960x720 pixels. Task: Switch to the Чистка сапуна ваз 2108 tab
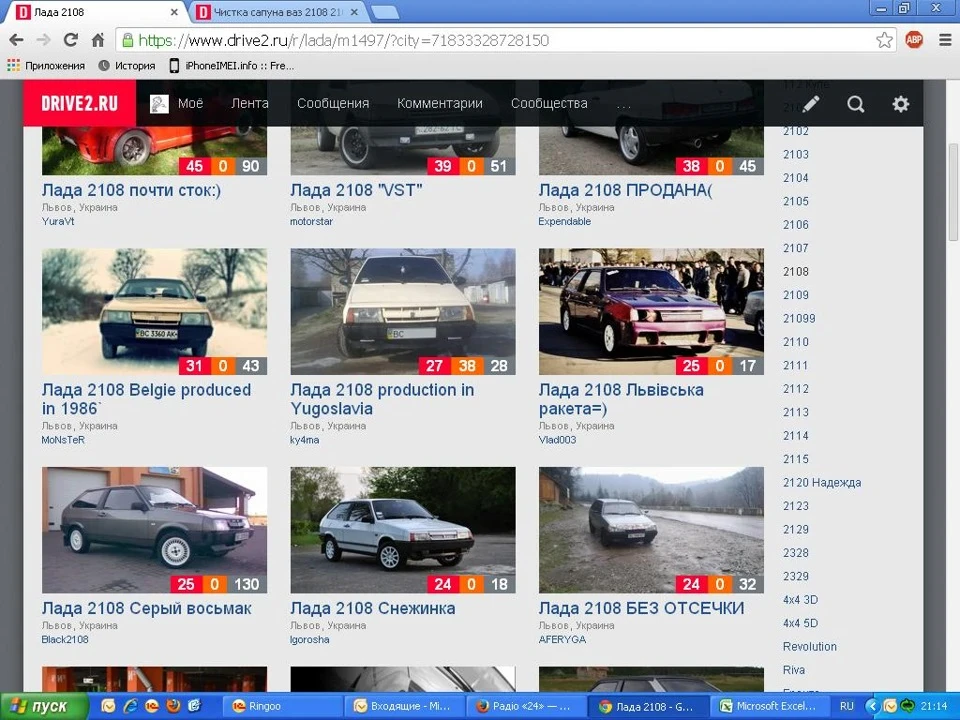click(x=277, y=12)
